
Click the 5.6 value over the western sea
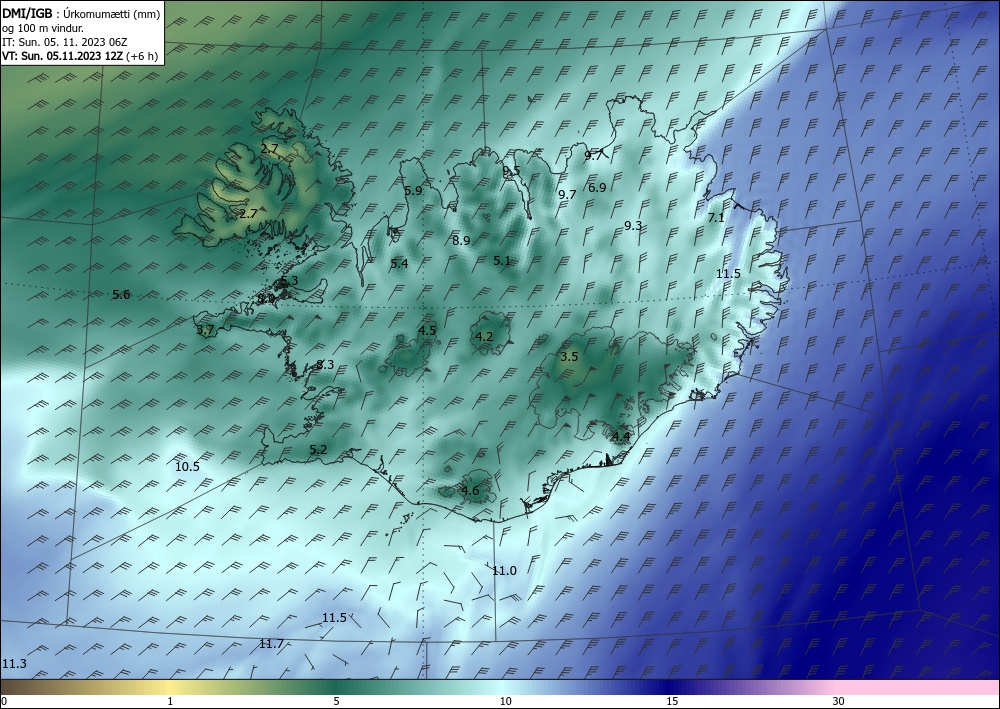coord(121,295)
